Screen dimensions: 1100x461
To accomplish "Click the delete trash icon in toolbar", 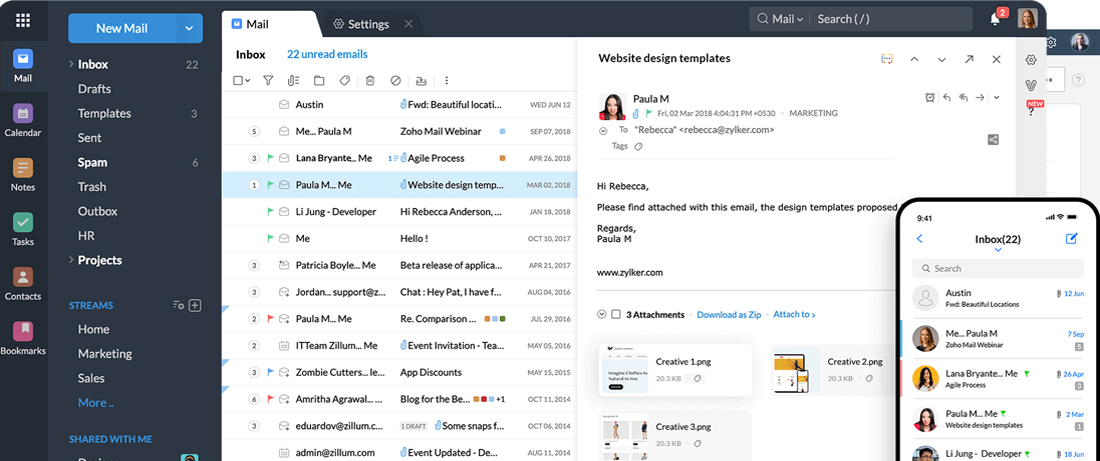I will 370,81.
